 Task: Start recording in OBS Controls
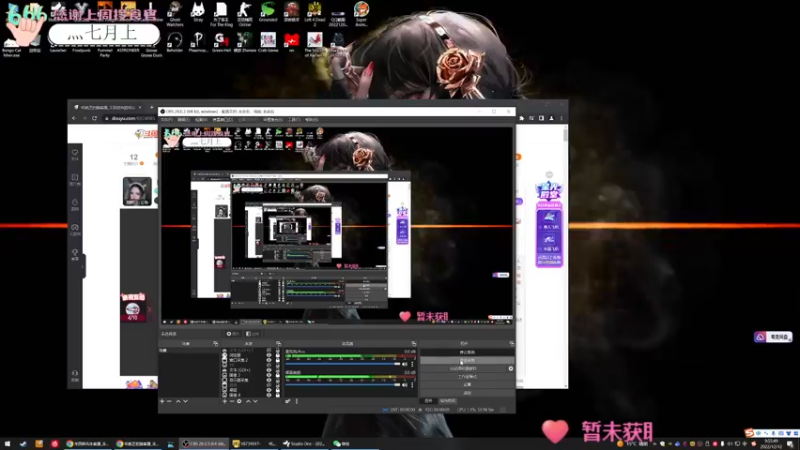click(467, 360)
